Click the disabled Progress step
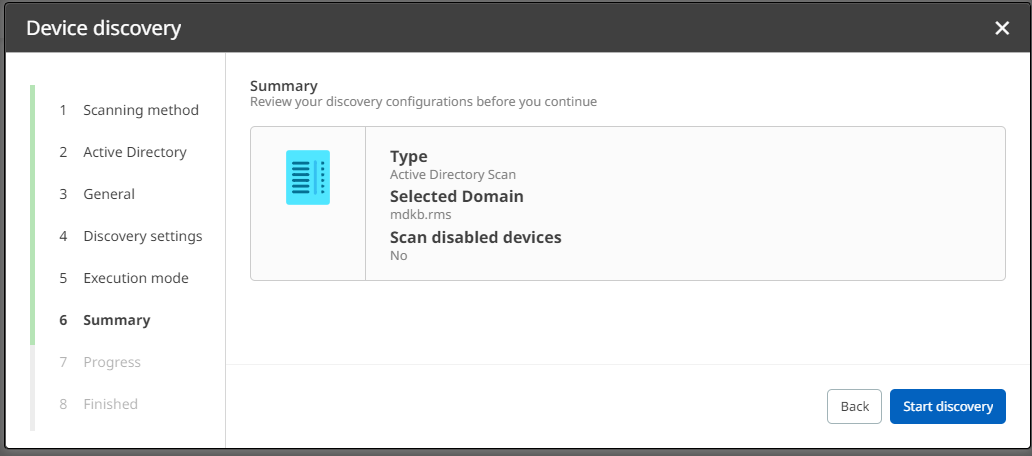This screenshot has height=456, width=1032. click(x=111, y=362)
